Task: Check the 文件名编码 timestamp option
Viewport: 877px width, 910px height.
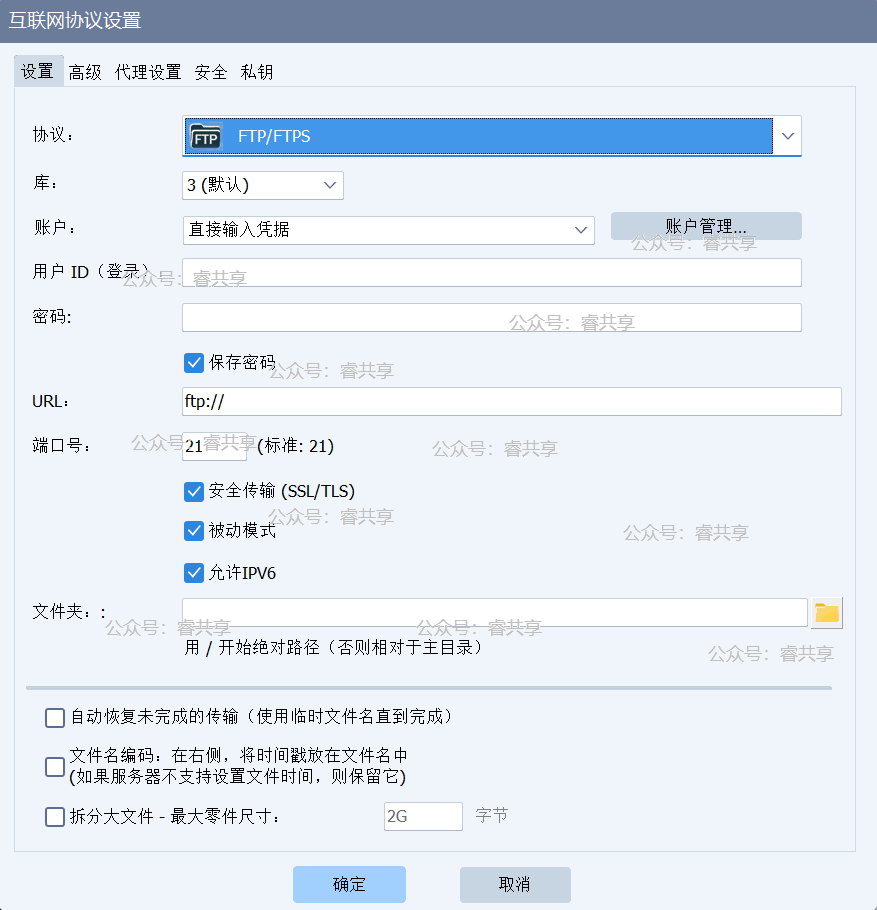Action: (x=55, y=766)
